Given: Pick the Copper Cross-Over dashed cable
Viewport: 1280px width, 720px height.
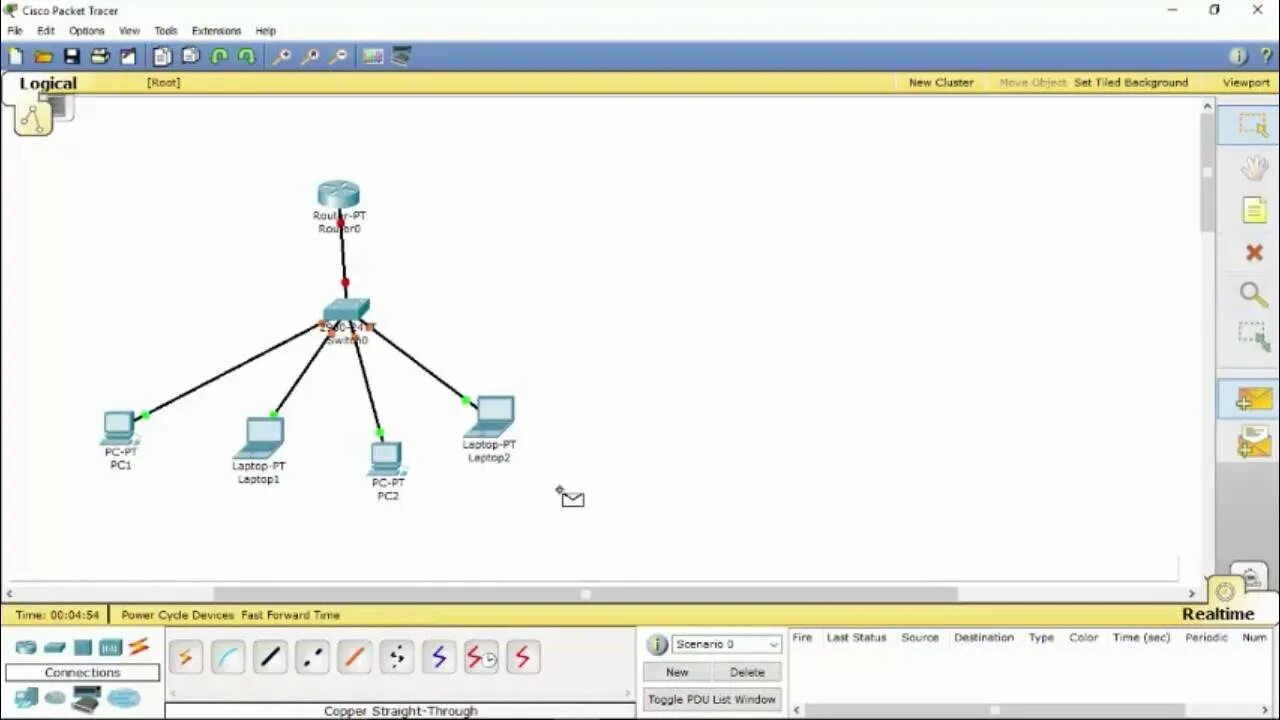Looking at the screenshot, I should click(312, 657).
